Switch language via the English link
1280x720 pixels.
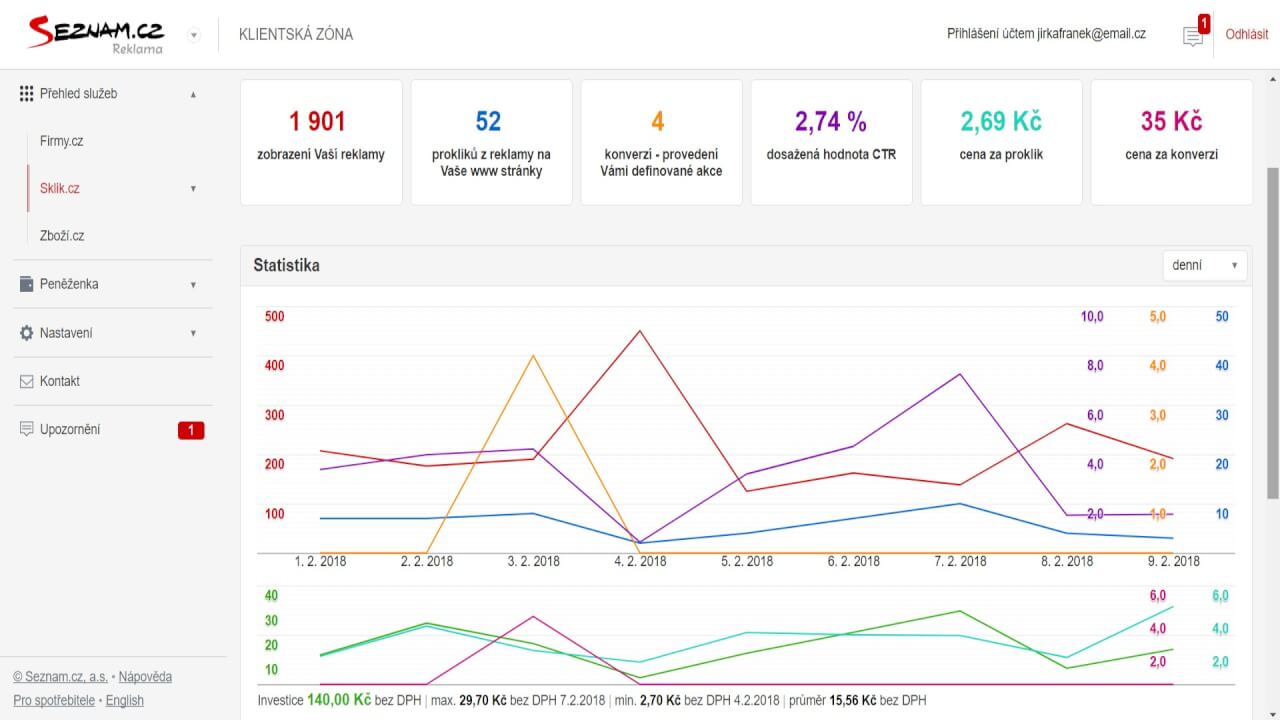[125, 701]
